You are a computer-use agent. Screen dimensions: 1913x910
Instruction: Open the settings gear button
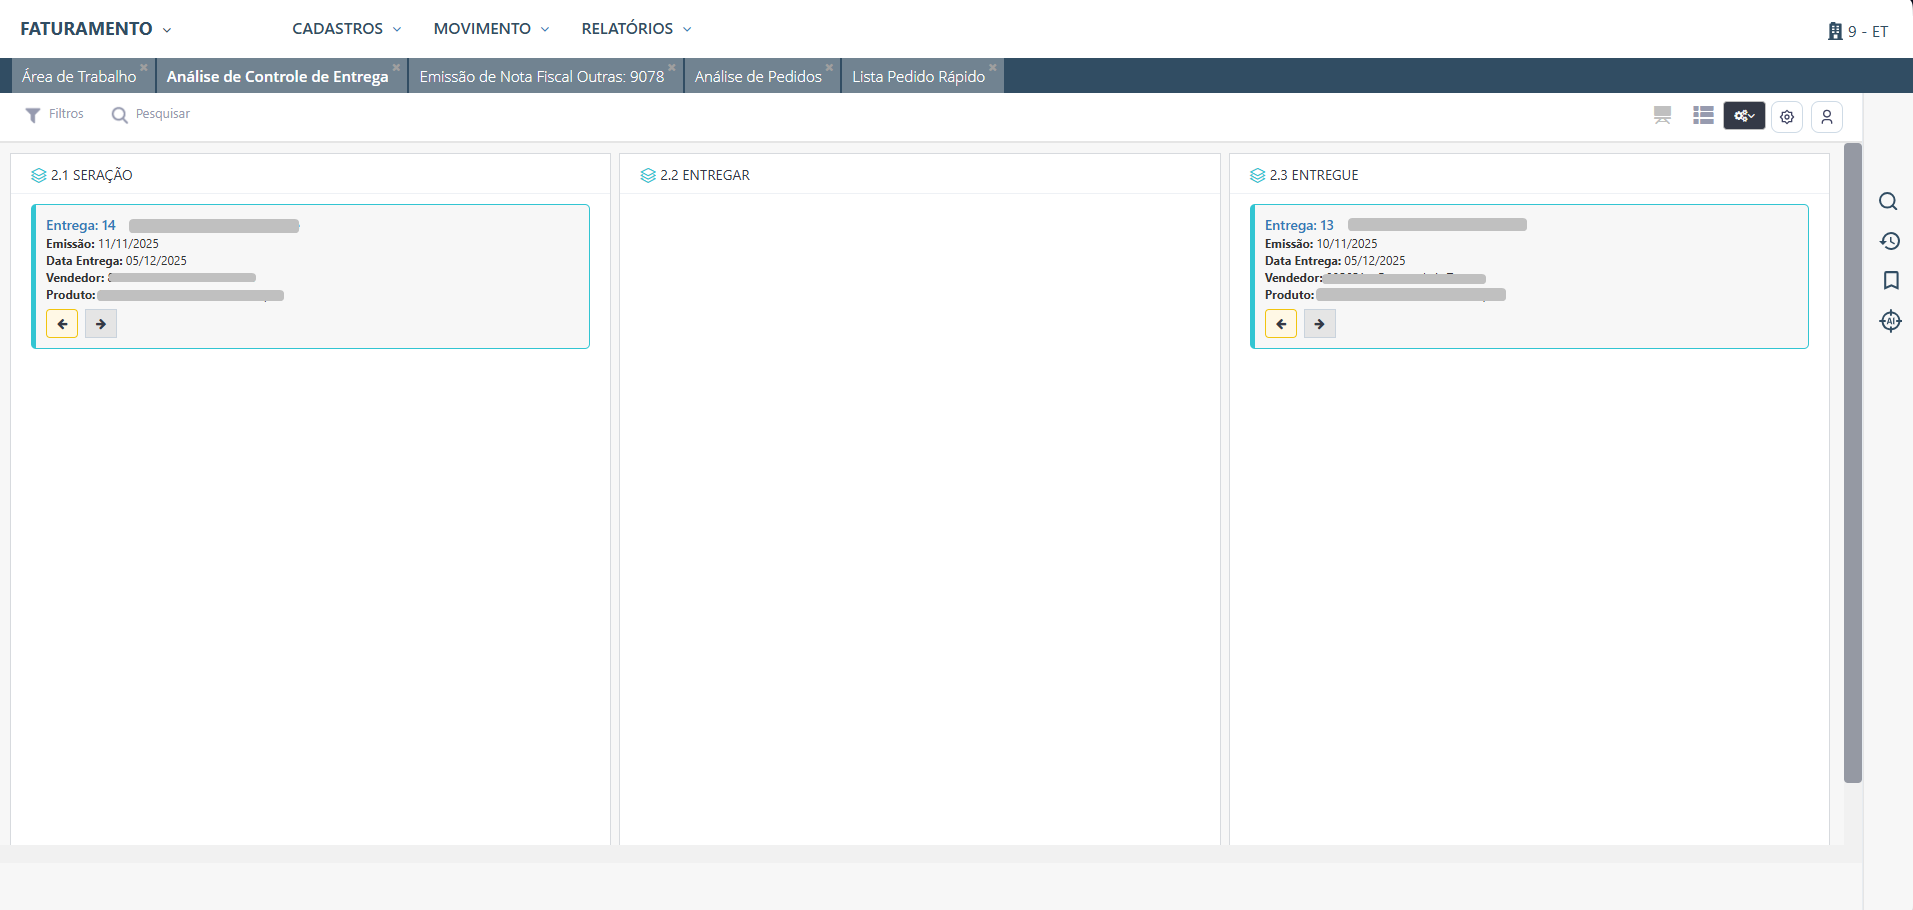click(1787, 117)
